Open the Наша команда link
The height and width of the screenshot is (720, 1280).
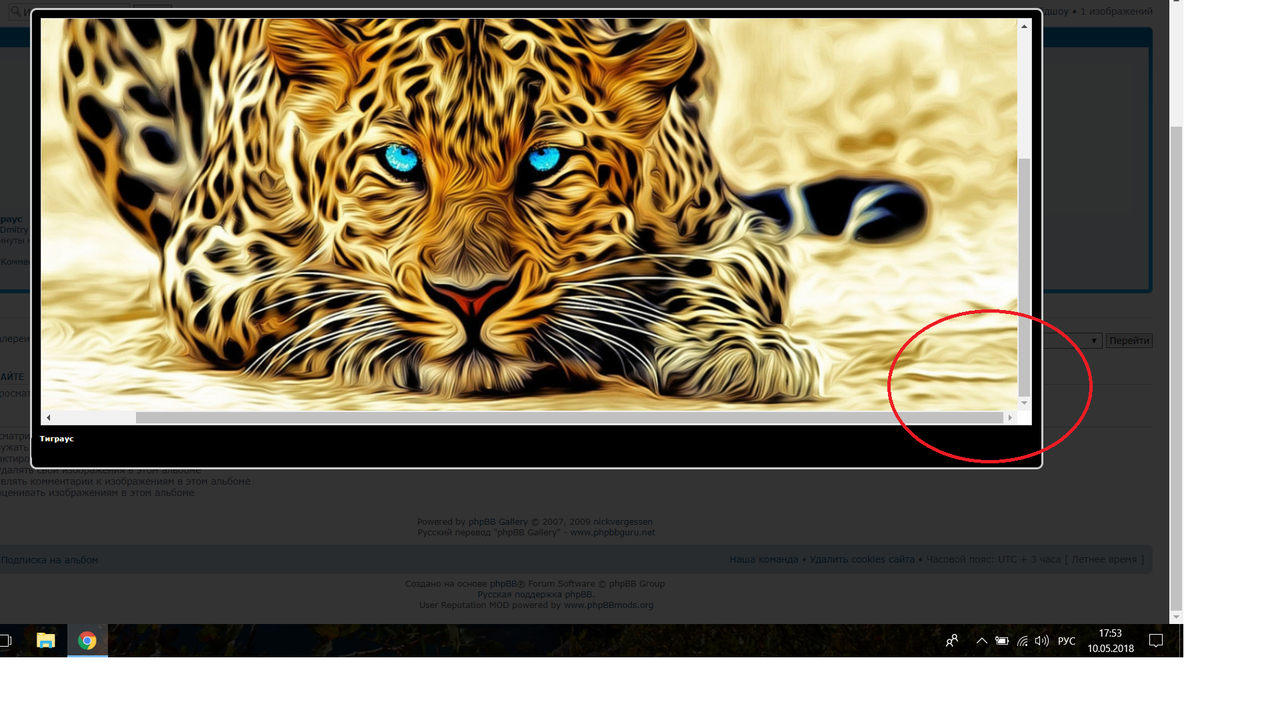point(764,560)
